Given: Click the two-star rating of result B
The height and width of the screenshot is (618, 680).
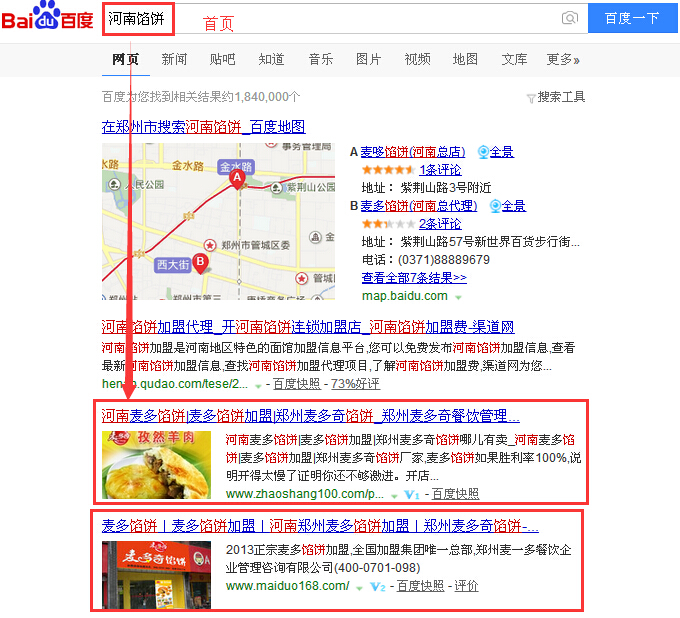Looking at the screenshot, I should [388, 224].
